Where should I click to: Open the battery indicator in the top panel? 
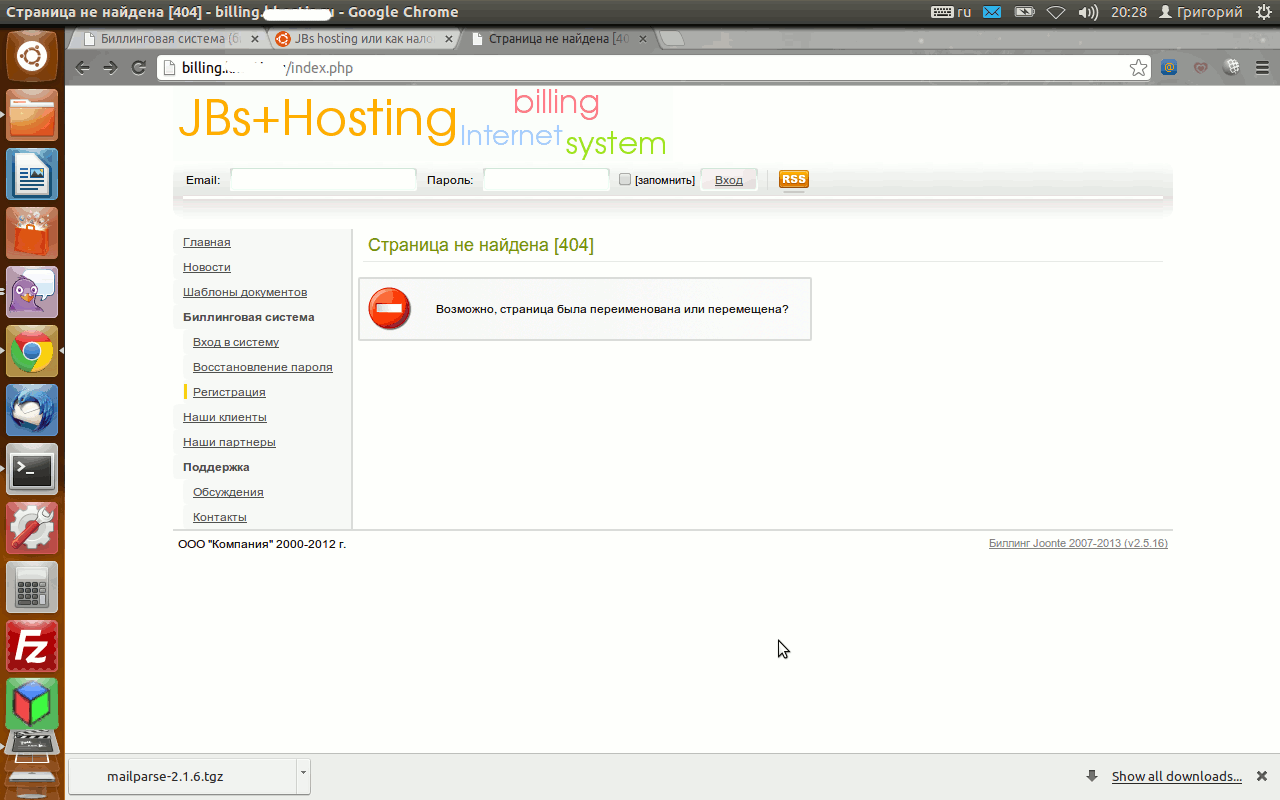click(x=1024, y=12)
